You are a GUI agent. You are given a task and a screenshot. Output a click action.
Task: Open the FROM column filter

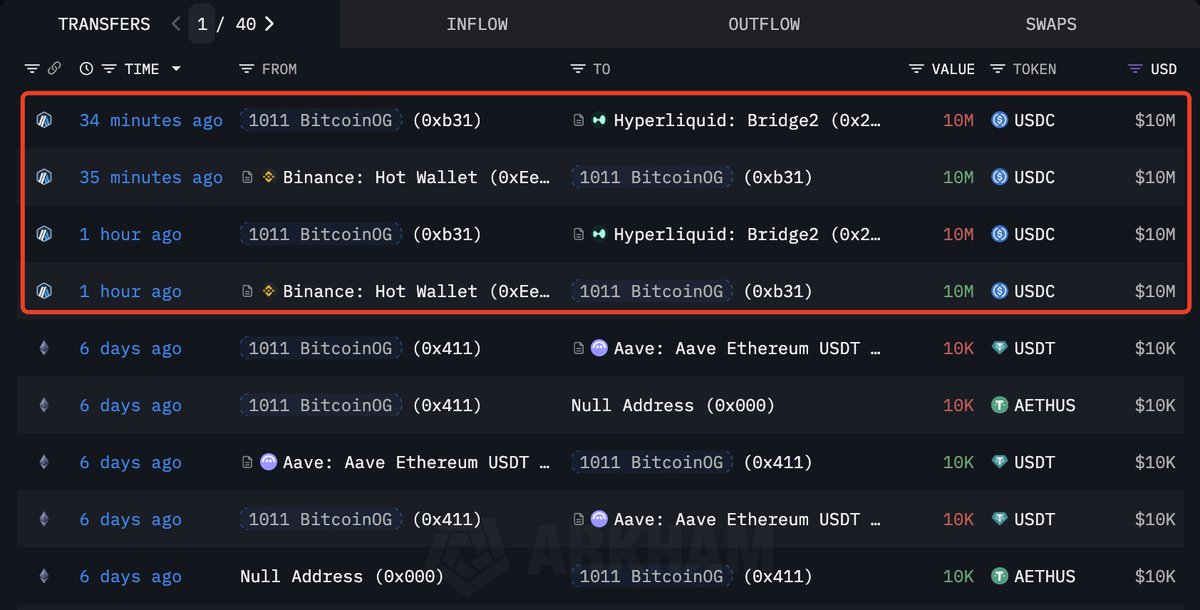click(x=247, y=69)
